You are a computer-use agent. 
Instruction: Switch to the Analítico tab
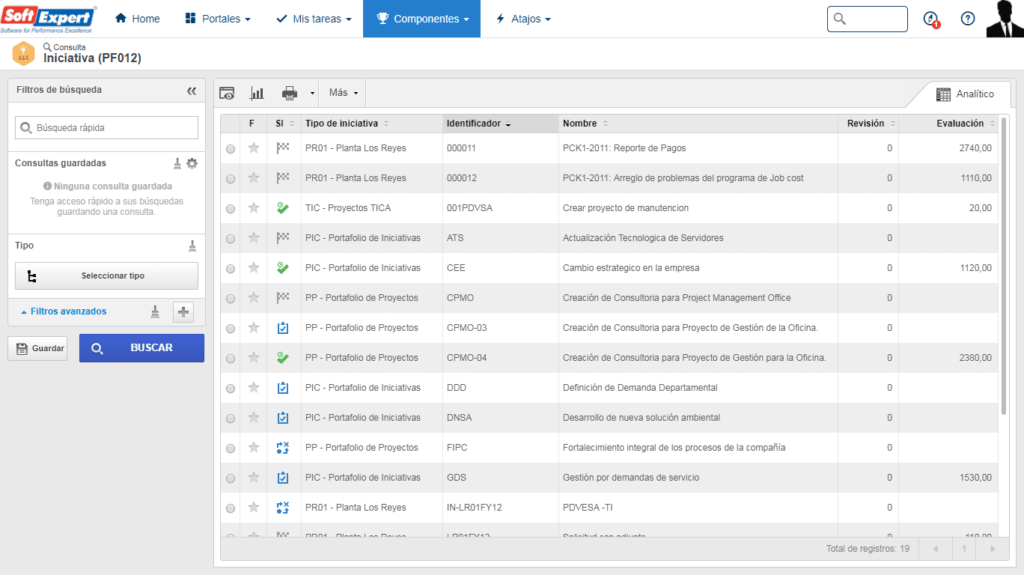click(965, 94)
